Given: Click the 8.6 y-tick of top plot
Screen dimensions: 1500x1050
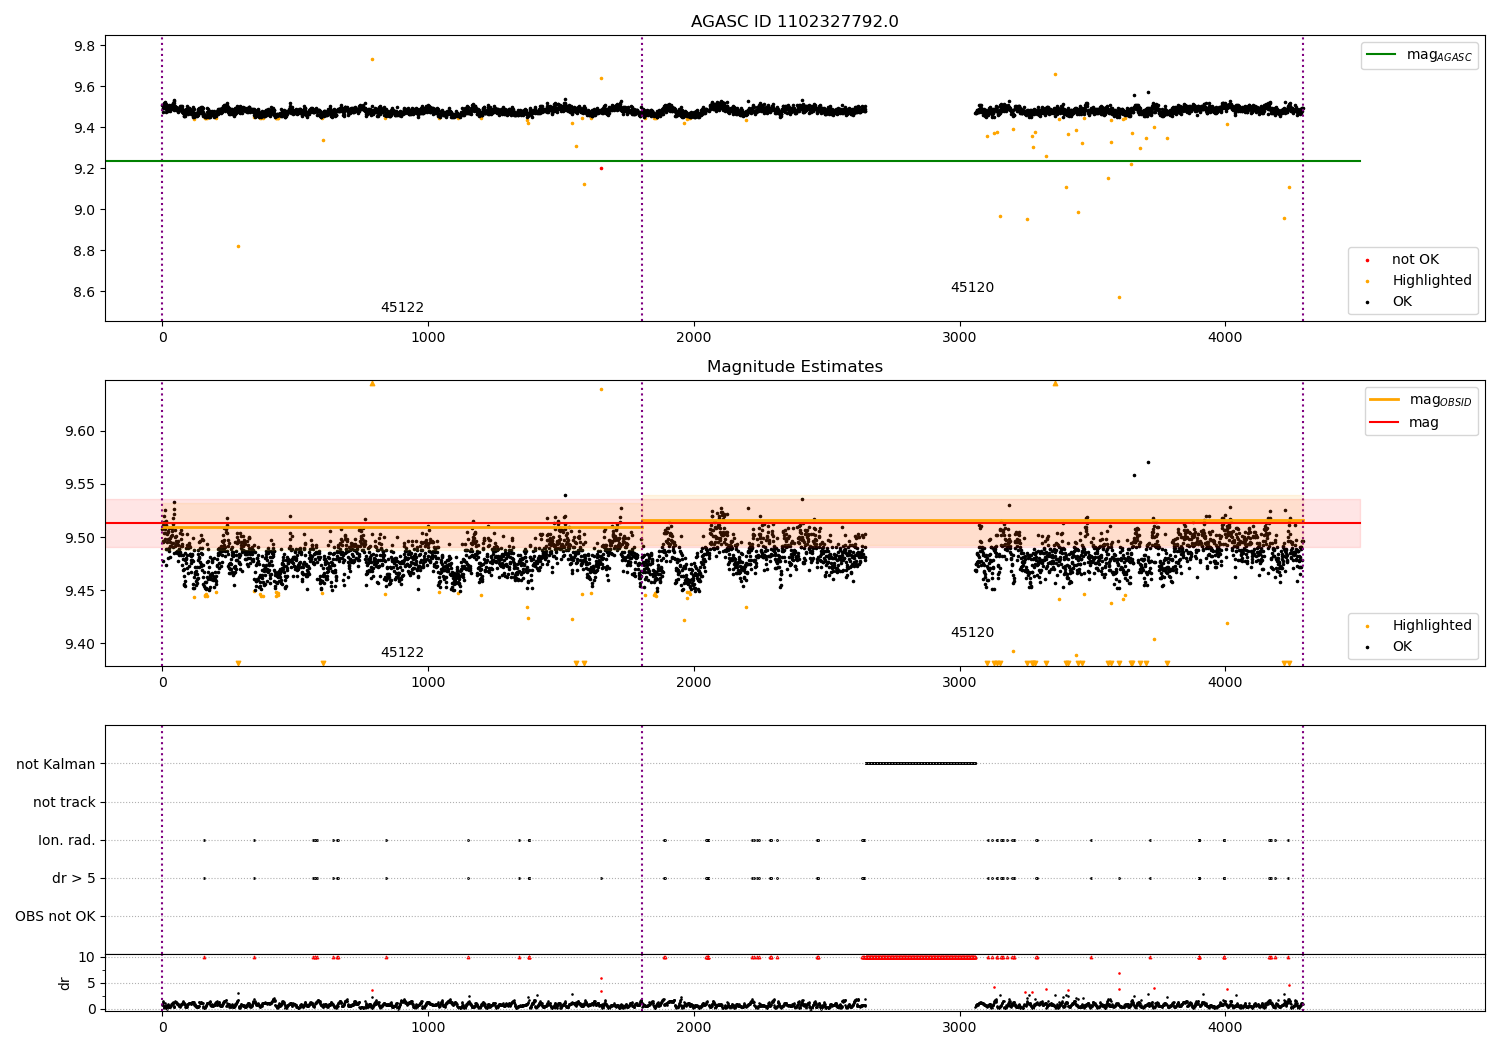Looking at the screenshot, I should pyautogui.click(x=85, y=293).
